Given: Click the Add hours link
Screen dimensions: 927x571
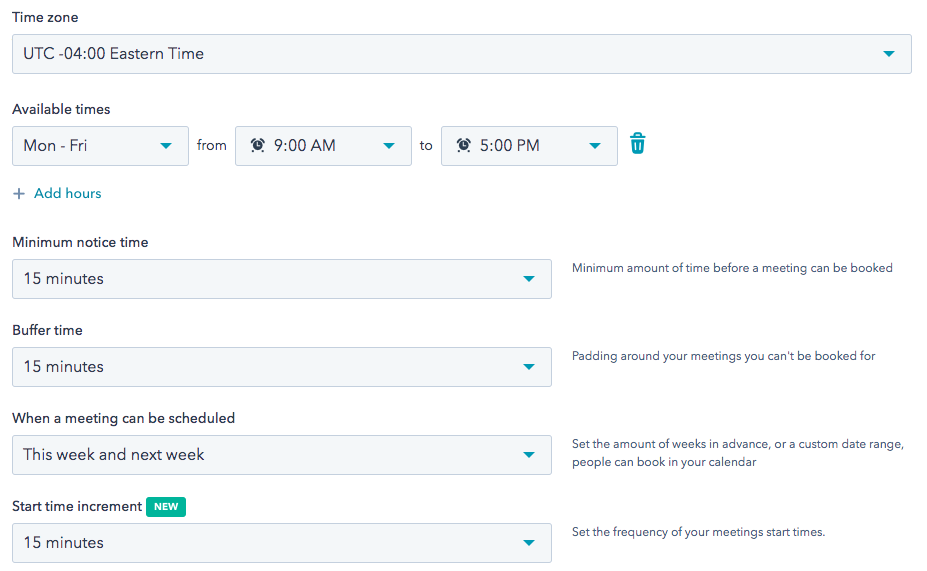Looking at the screenshot, I should 67,193.
